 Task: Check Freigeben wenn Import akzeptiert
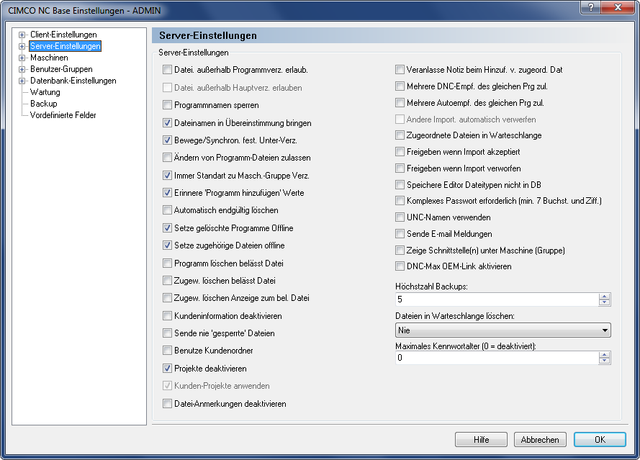(x=400, y=152)
